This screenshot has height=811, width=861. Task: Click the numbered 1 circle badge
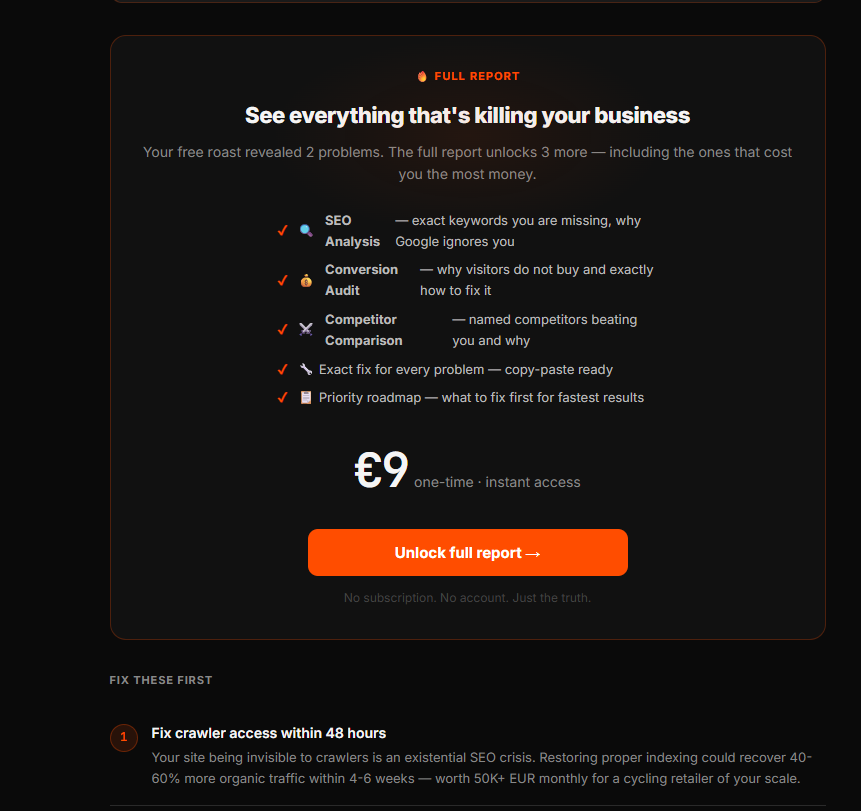pyautogui.click(x=124, y=737)
